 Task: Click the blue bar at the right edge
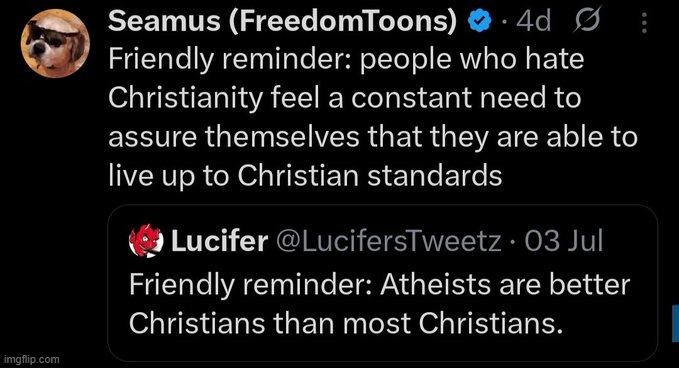click(x=676, y=323)
